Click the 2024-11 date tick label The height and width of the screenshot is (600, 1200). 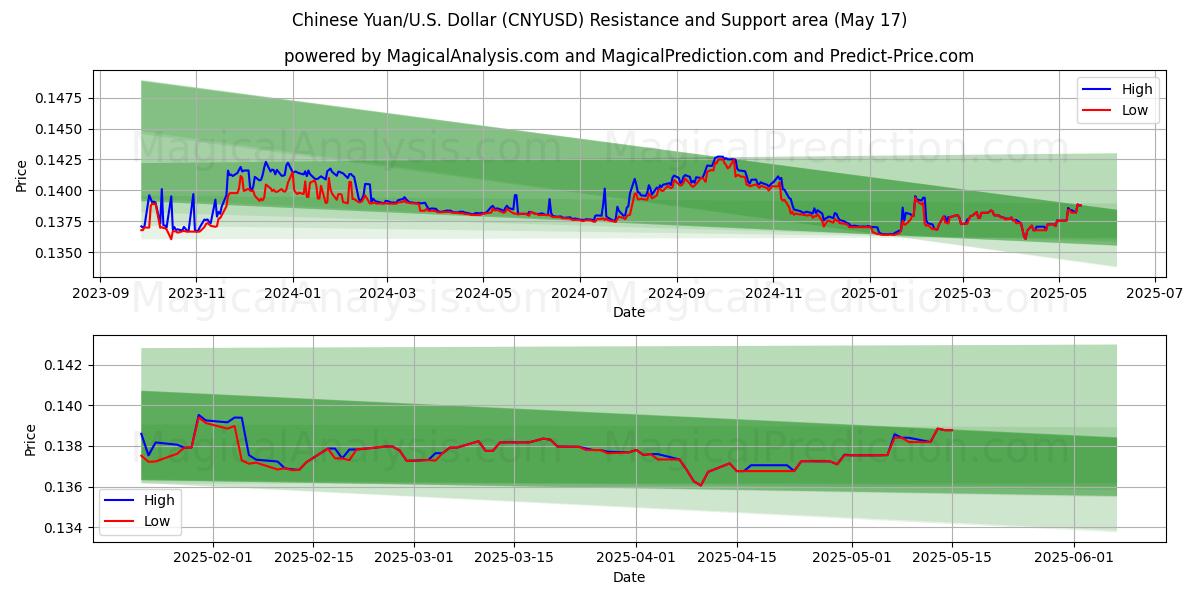pos(773,294)
